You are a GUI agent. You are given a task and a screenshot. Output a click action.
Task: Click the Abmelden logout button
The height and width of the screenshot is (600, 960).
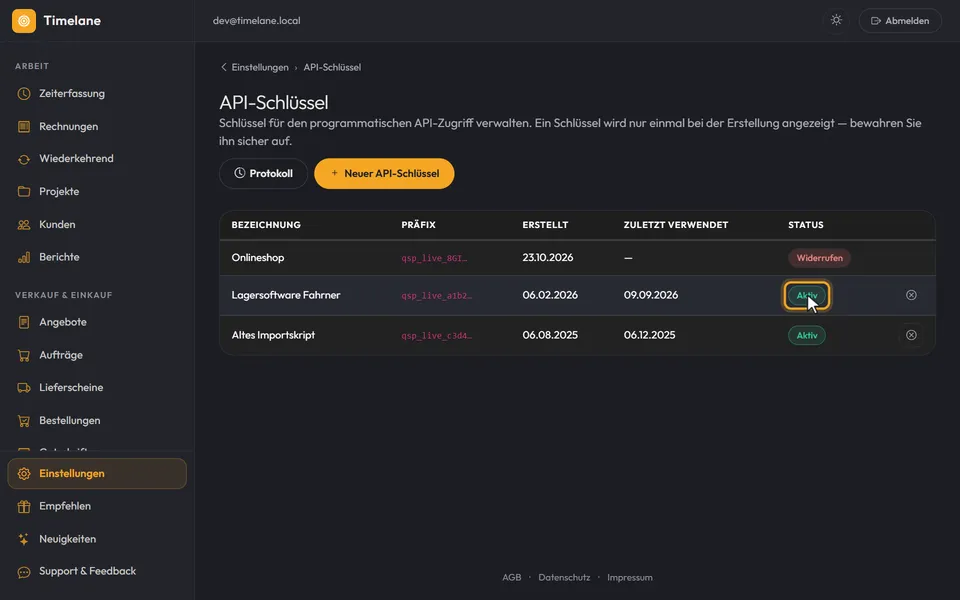pyautogui.click(x=900, y=21)
